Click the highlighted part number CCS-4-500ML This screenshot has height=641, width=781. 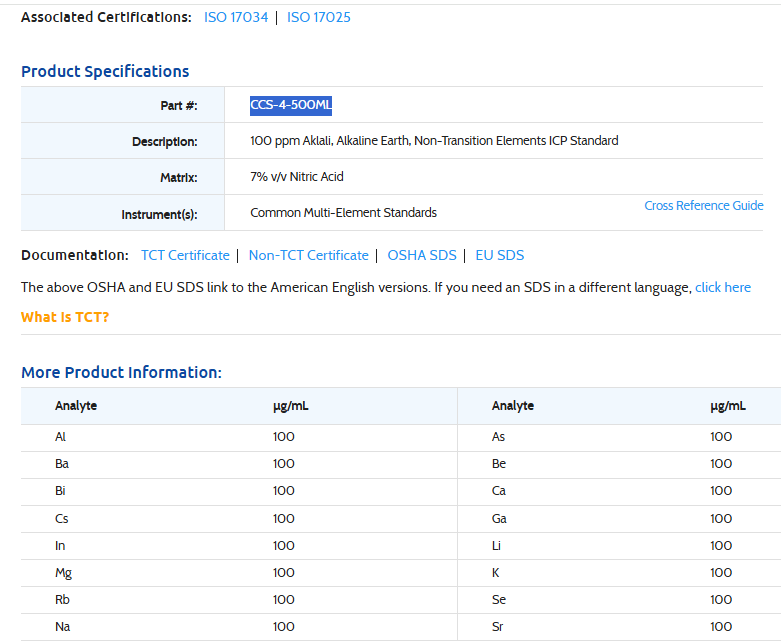(290, 105)
